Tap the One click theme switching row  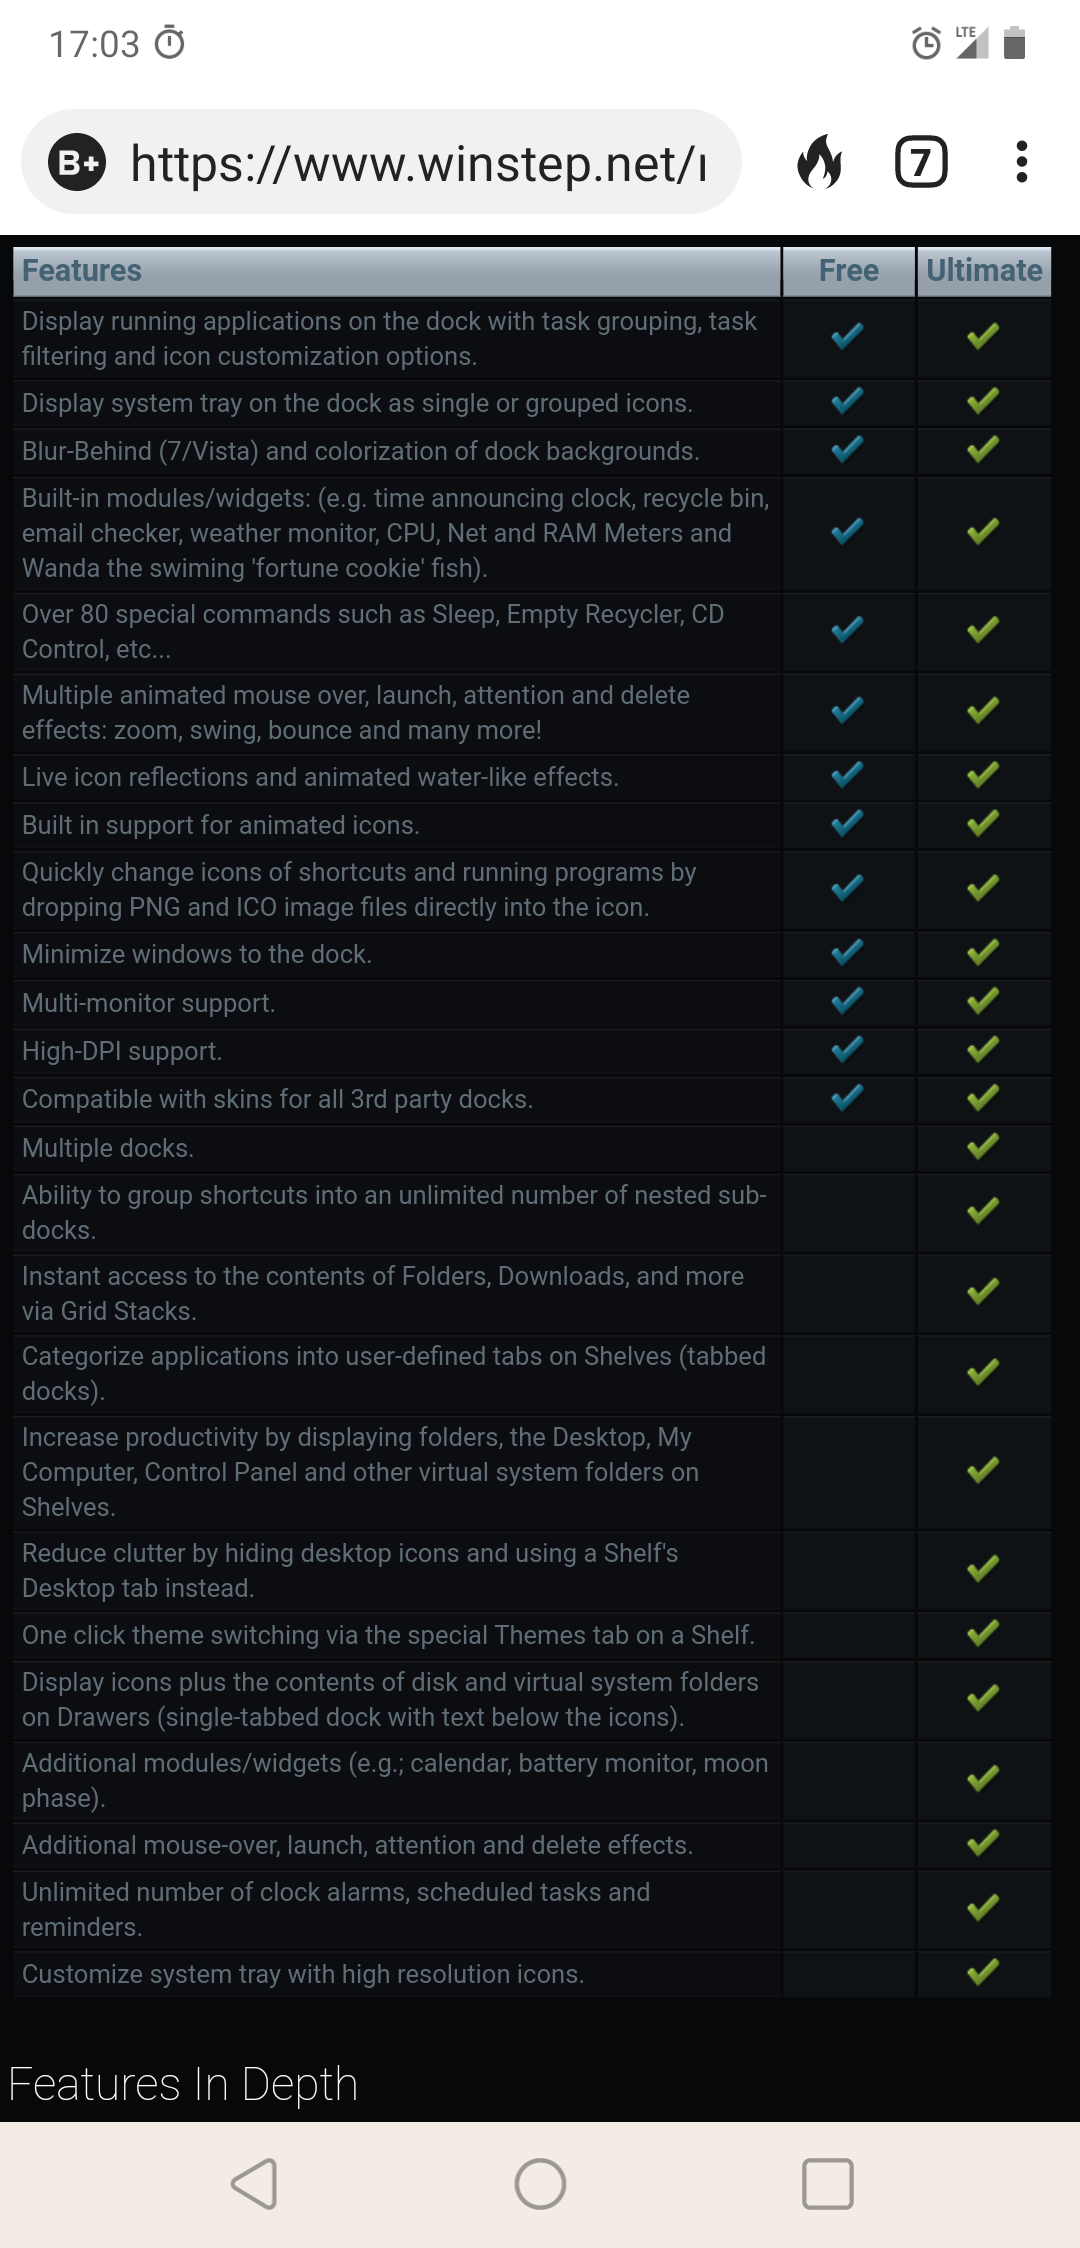532,1635
